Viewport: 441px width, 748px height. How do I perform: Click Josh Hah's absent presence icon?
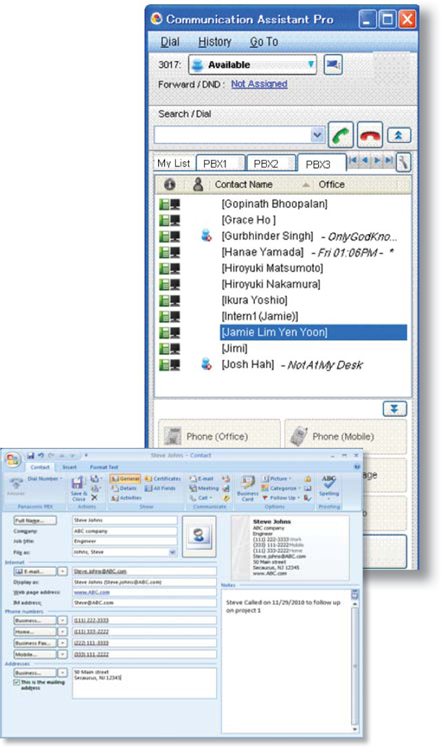206,365
